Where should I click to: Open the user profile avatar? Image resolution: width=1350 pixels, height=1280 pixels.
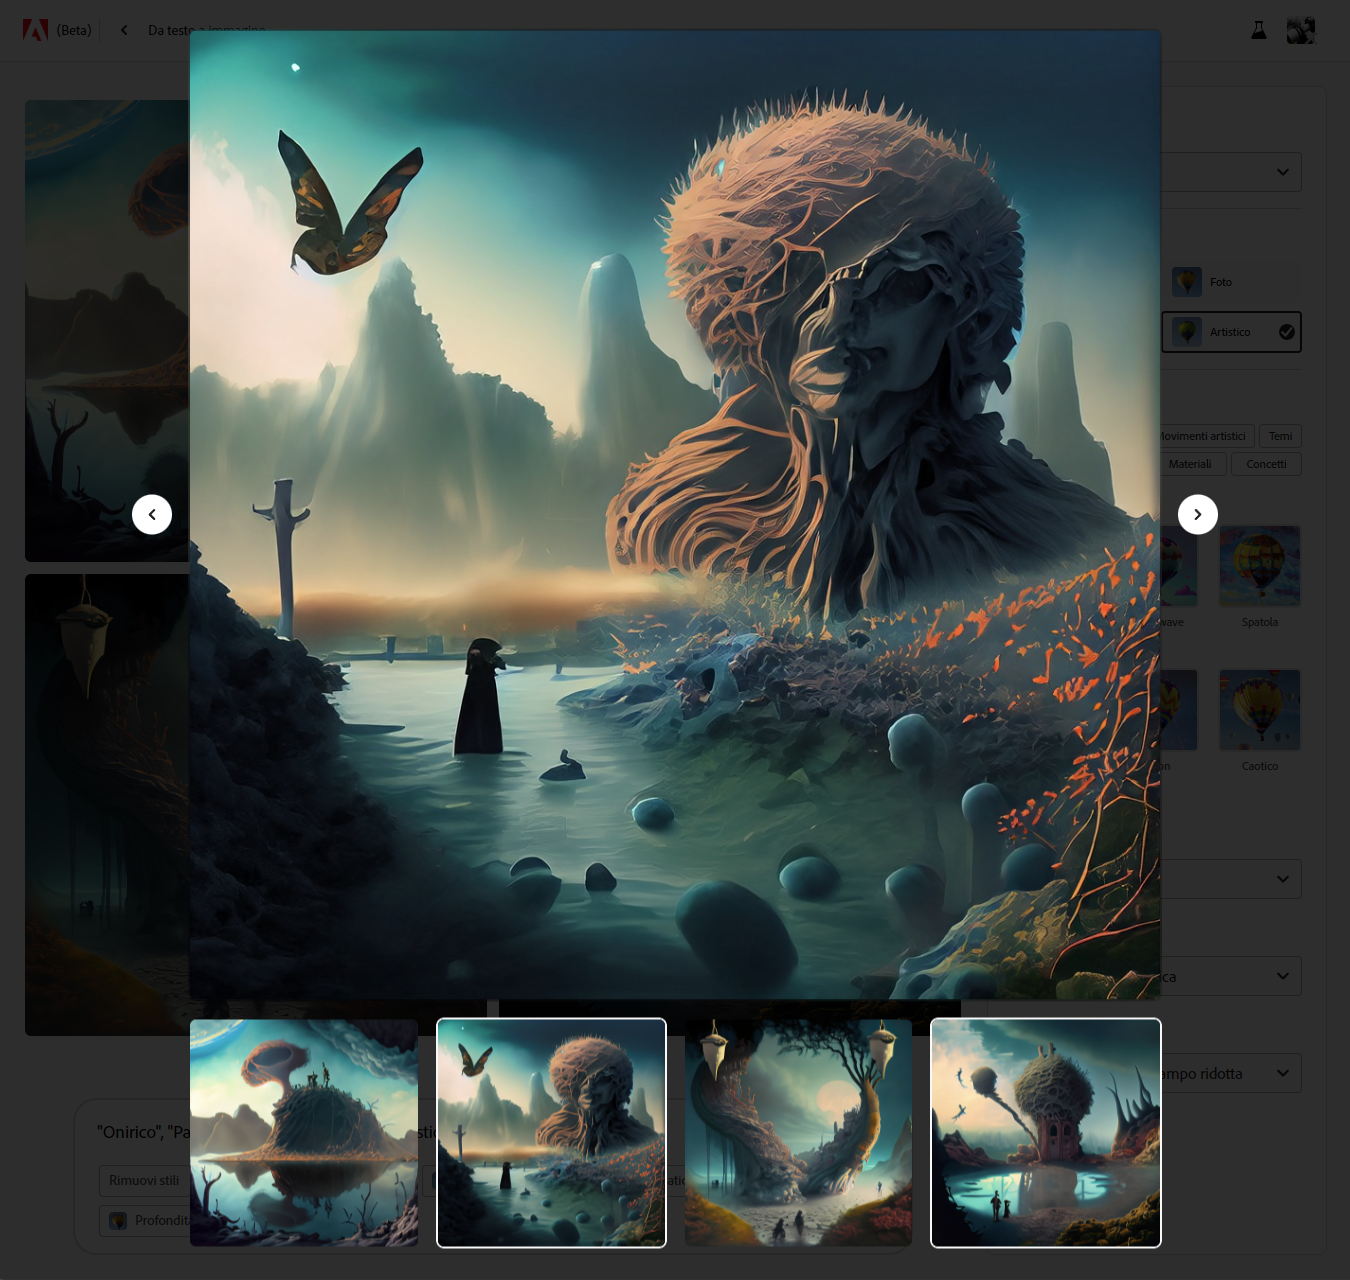click(1300, 31)
